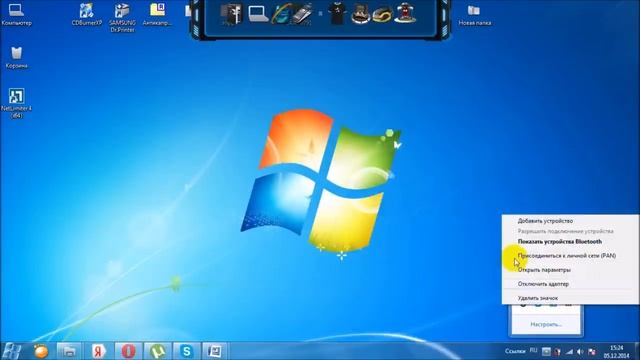Click the volume speaker tray icon

click(580, 352)
